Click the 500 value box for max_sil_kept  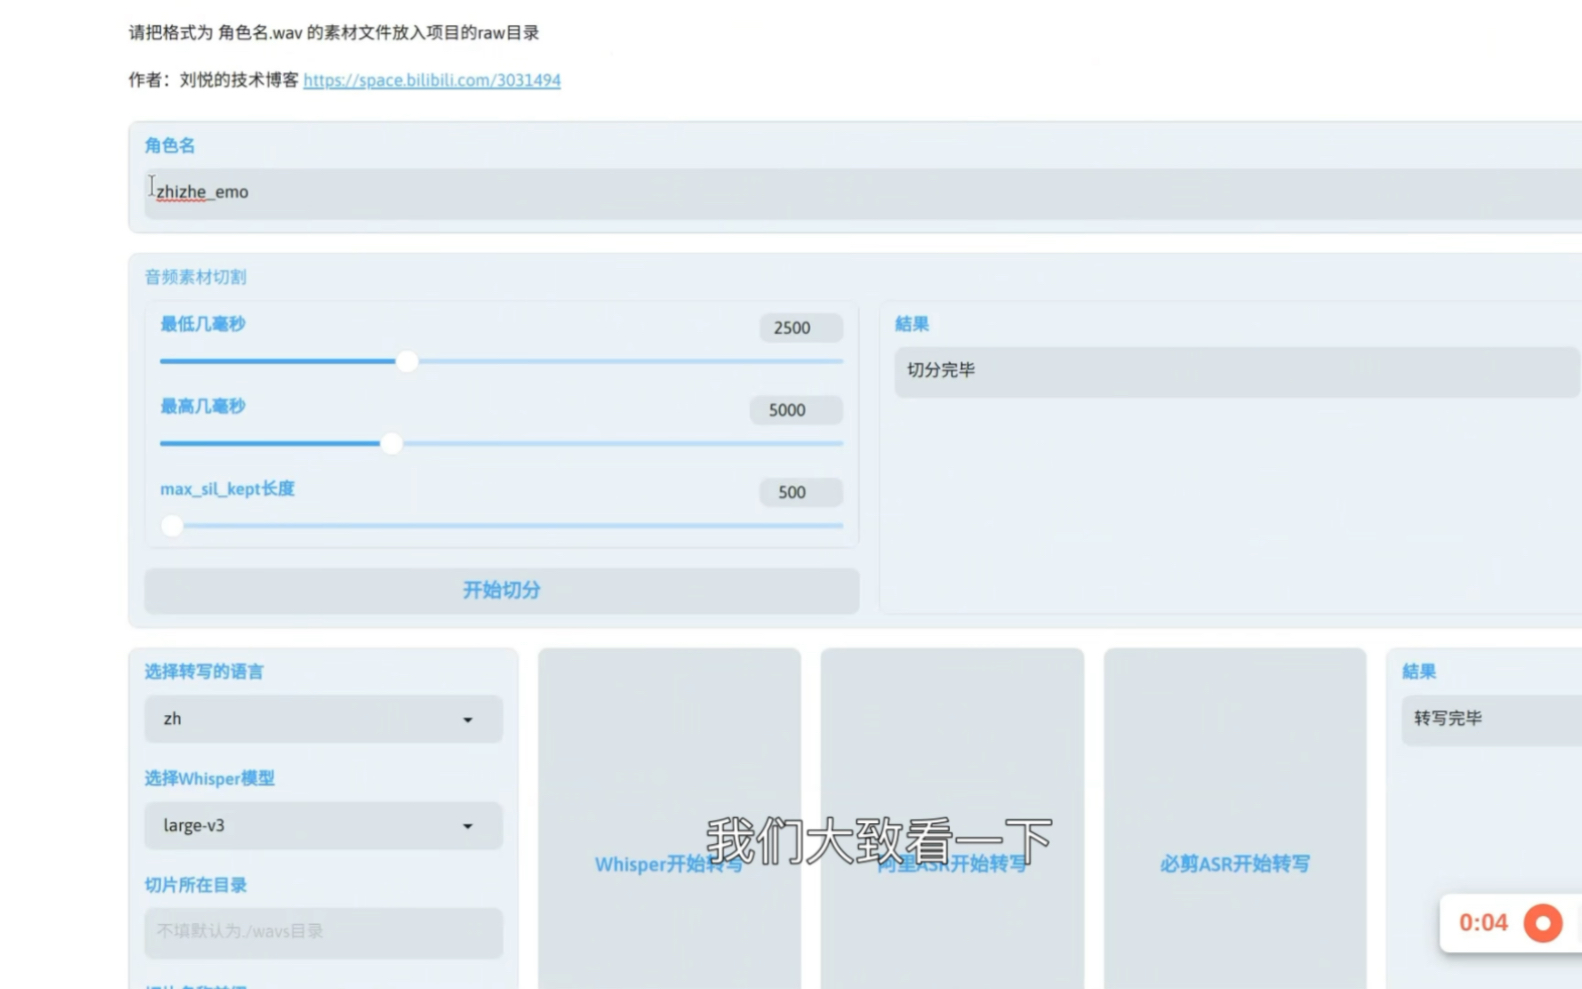click(x=801, y=492)
